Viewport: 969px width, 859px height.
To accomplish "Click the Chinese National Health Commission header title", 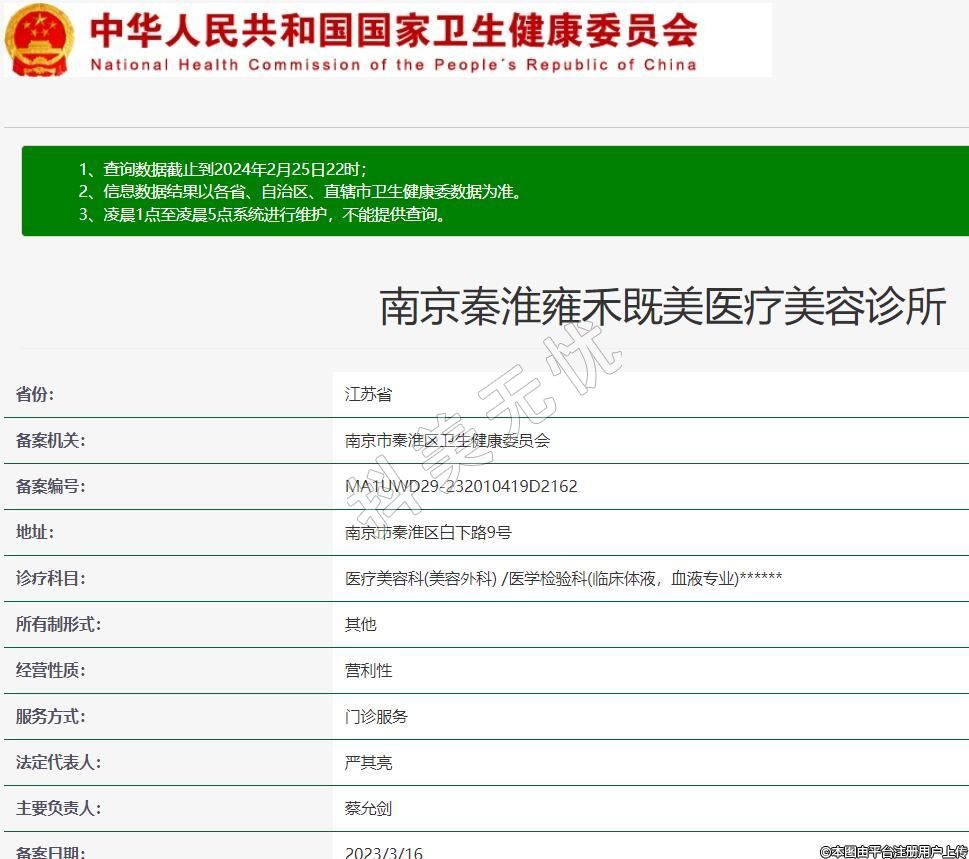I will pos(393,30).
